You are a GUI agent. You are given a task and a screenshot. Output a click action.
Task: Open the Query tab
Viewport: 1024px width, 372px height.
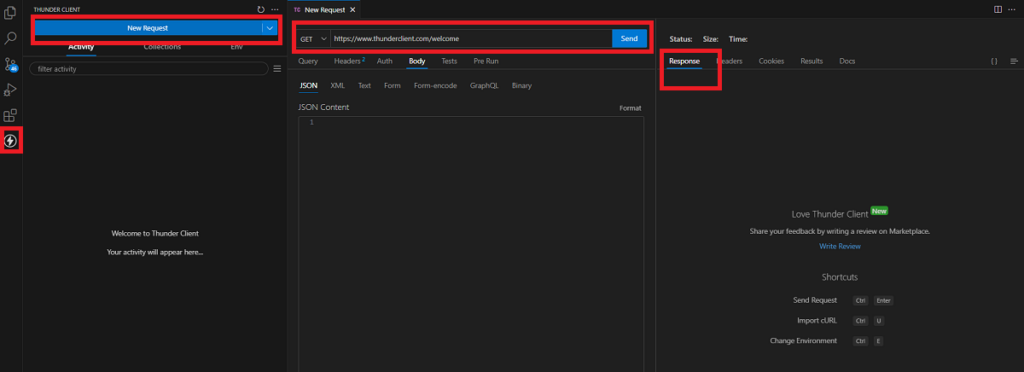coord(308,61)
